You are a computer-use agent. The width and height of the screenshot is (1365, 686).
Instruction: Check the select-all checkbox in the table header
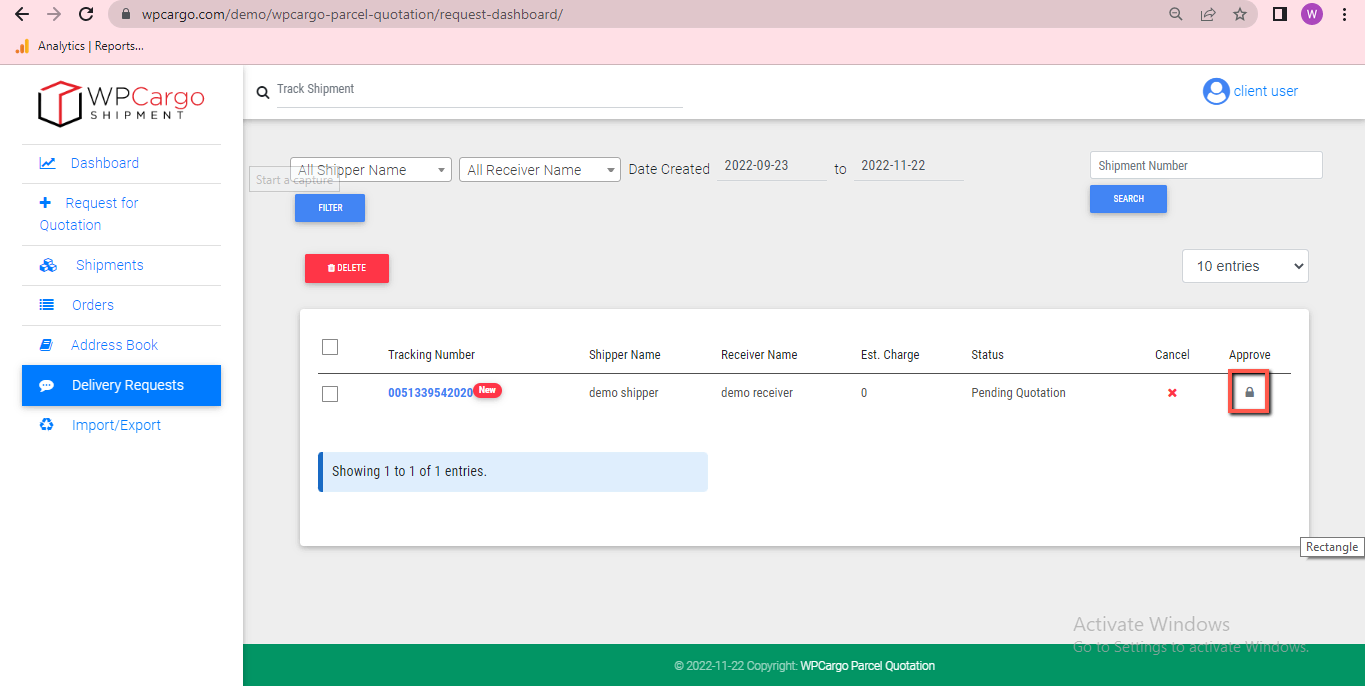(x=330, y=347)
